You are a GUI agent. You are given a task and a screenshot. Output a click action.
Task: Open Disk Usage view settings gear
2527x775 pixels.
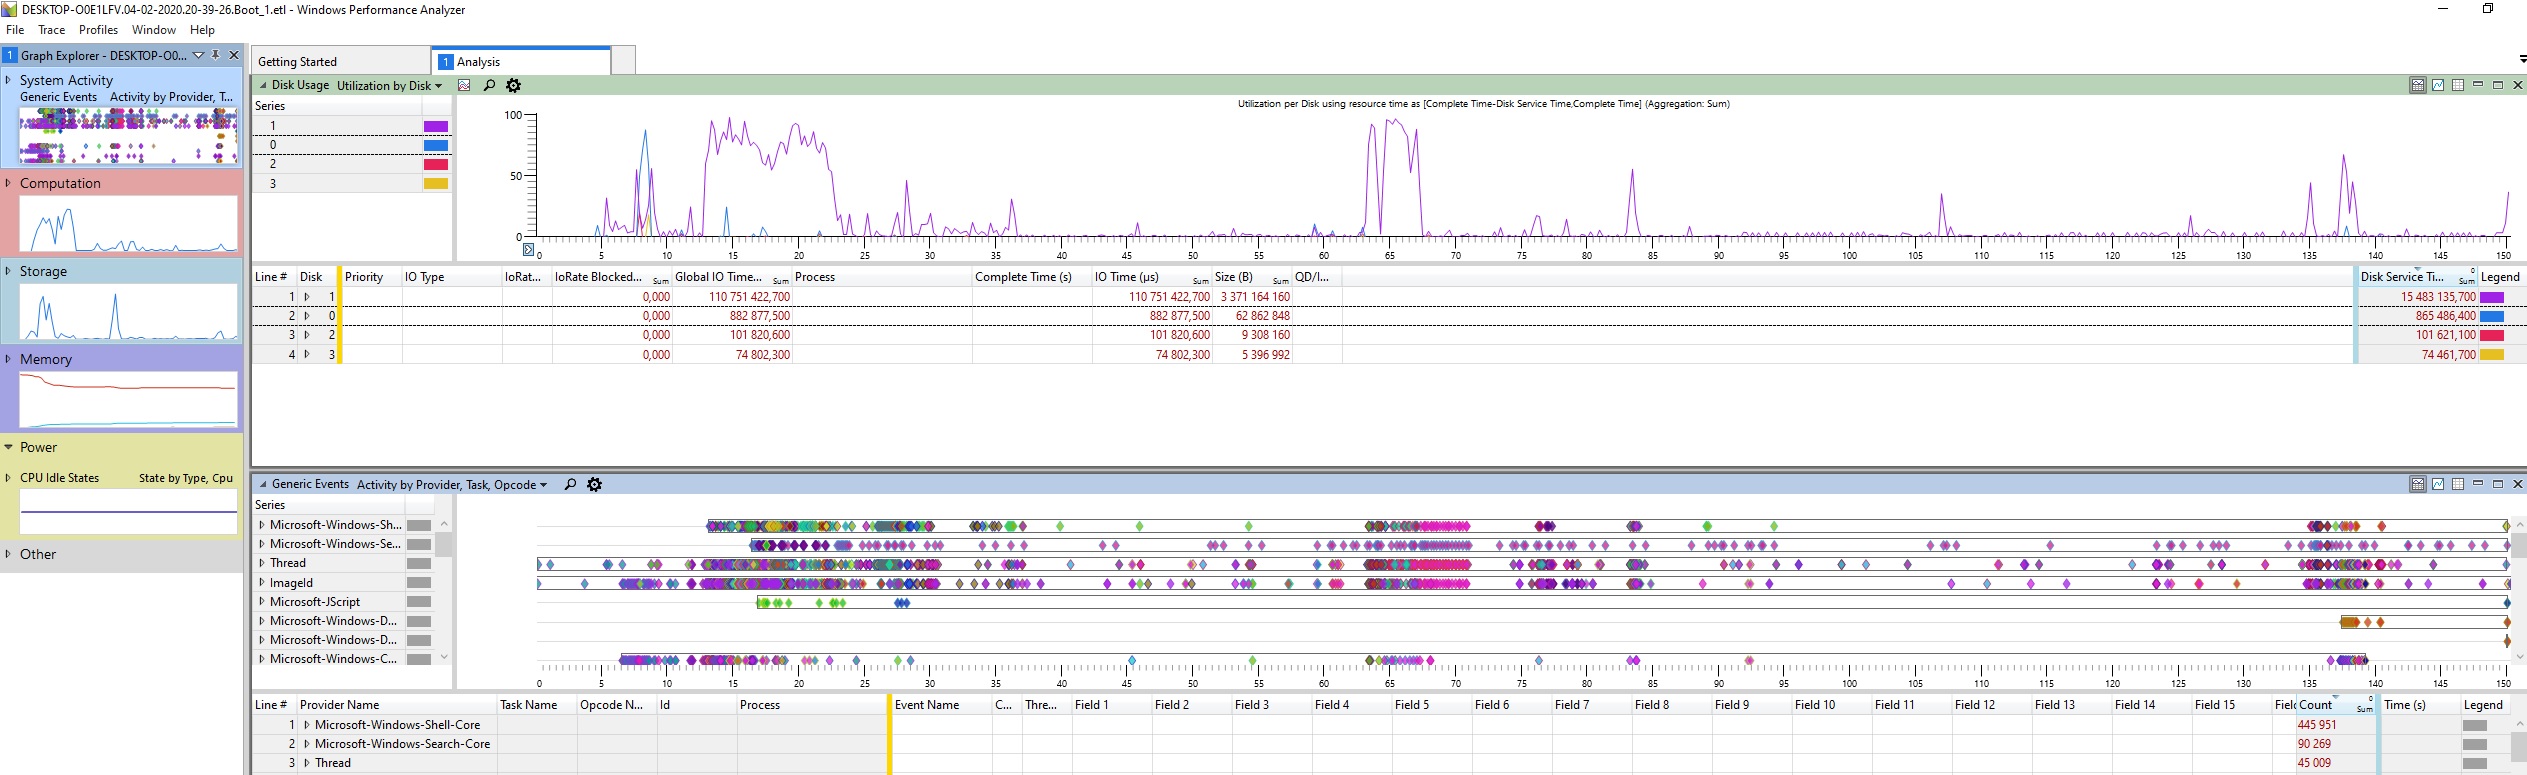pos(514,86)
